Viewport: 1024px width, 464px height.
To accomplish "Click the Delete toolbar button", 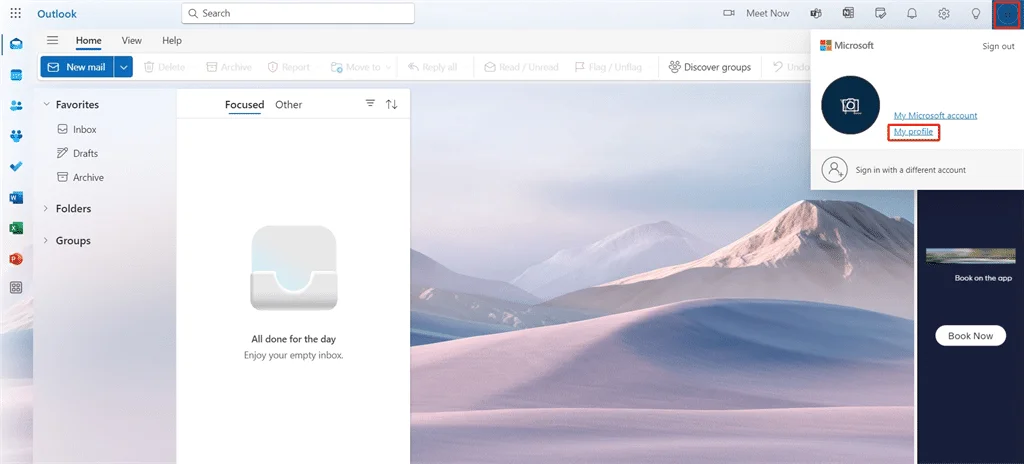I will [165, 67].
